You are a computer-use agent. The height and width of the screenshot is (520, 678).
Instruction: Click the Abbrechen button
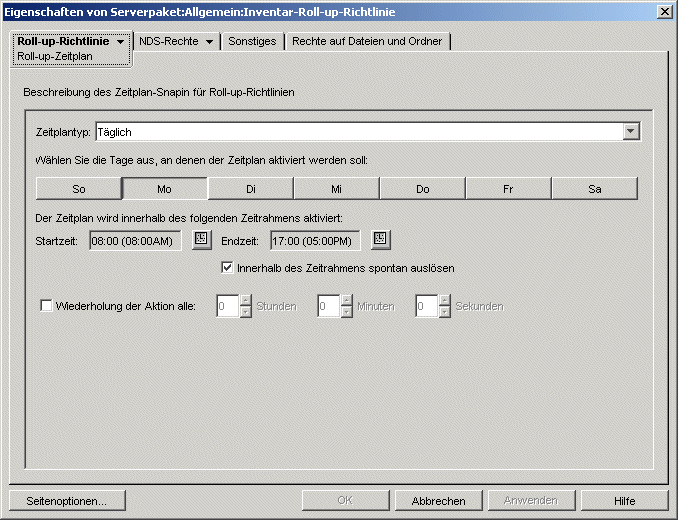pyautogui.click(x=438, y=501)
